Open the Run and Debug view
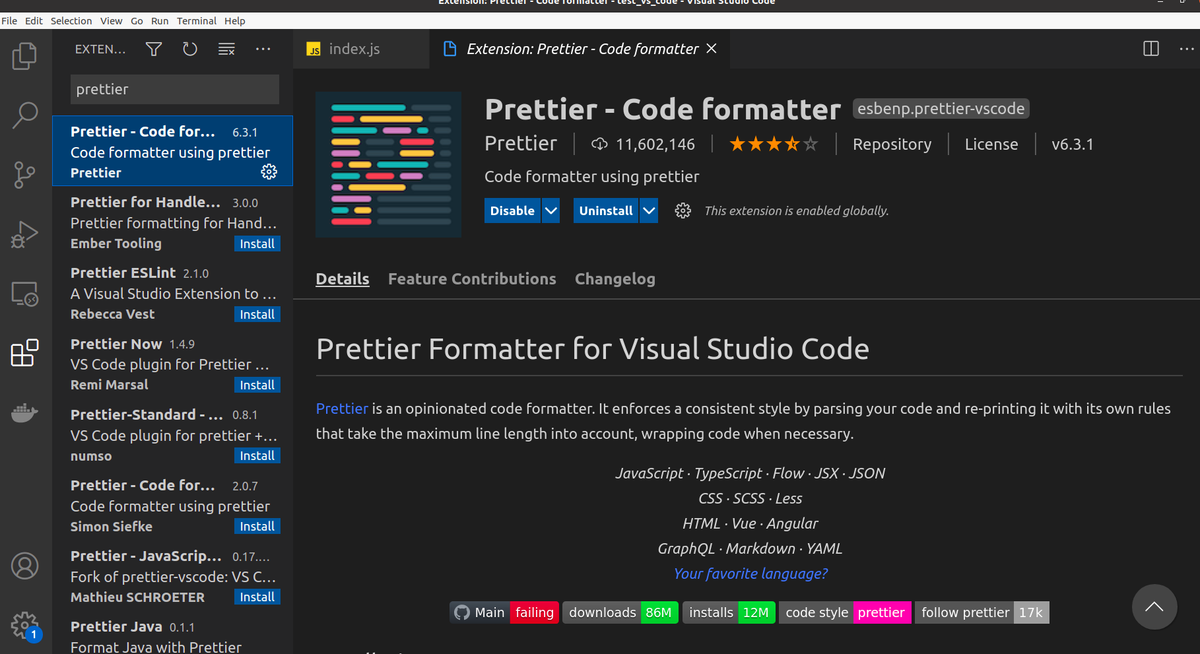Image resolution: width=1200 pixels, height=654 pixels. [24, 234]
